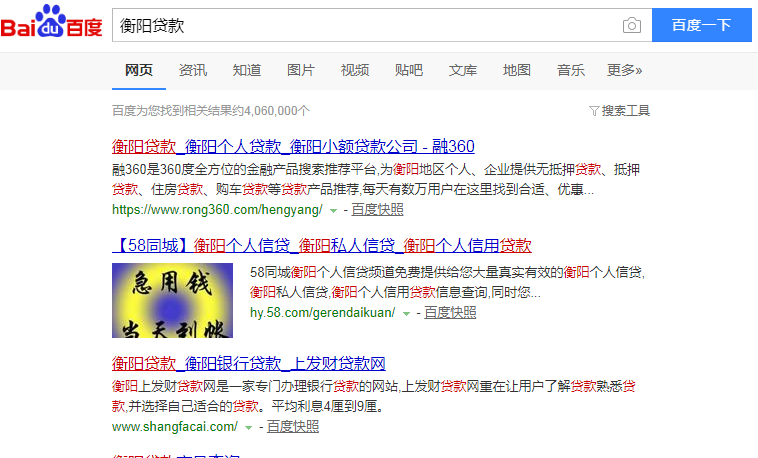The image size is (758, 458).
Task: Expand dropdown arrow beside rong360.com URL
Action: [333, 211]
